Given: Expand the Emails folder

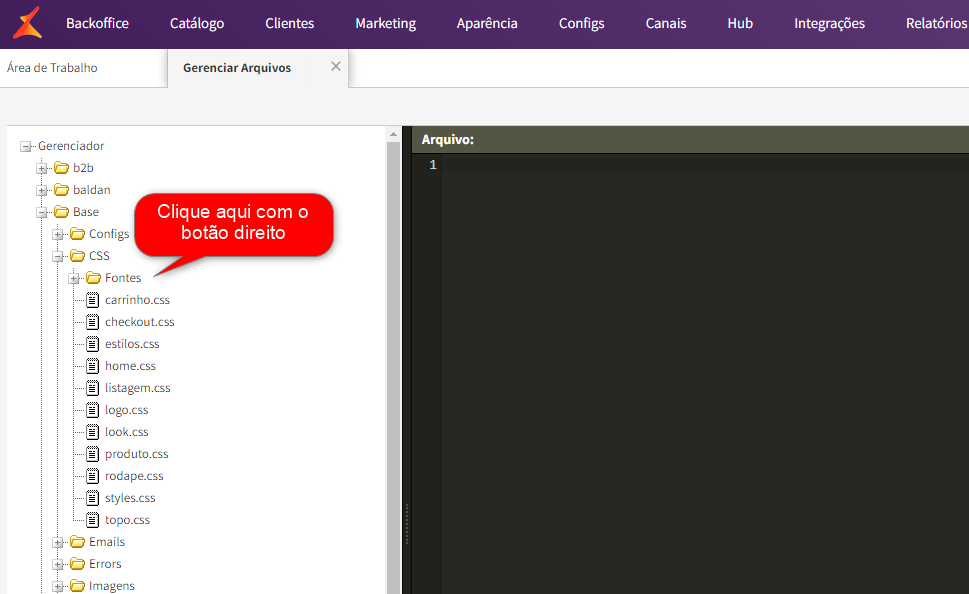Looking at the screenshot, I should tap(57, 543).
